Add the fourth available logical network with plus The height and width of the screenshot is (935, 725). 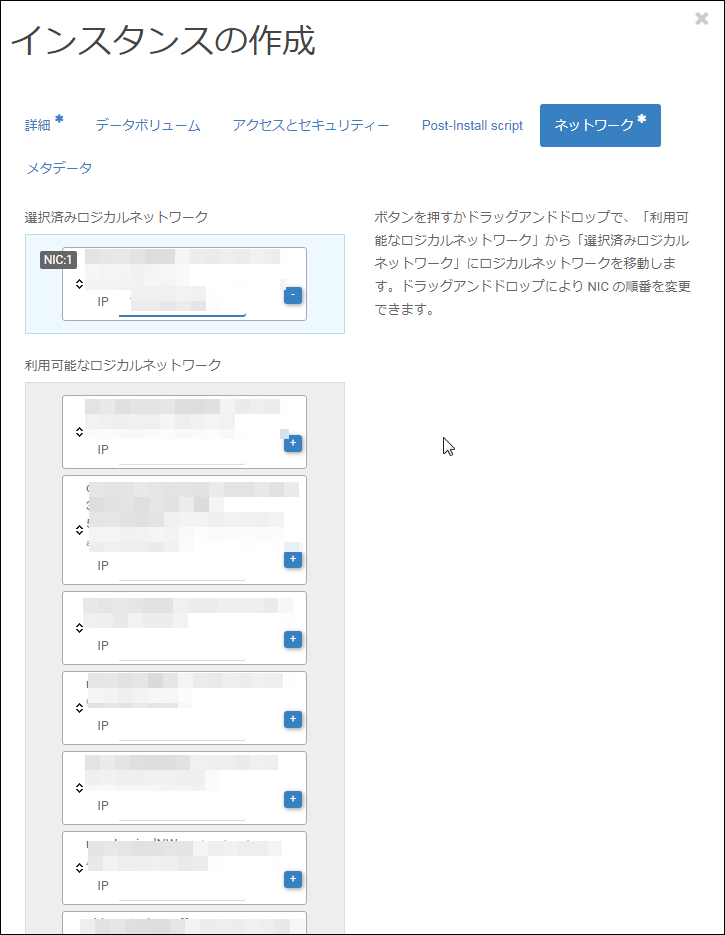[293, 719]
